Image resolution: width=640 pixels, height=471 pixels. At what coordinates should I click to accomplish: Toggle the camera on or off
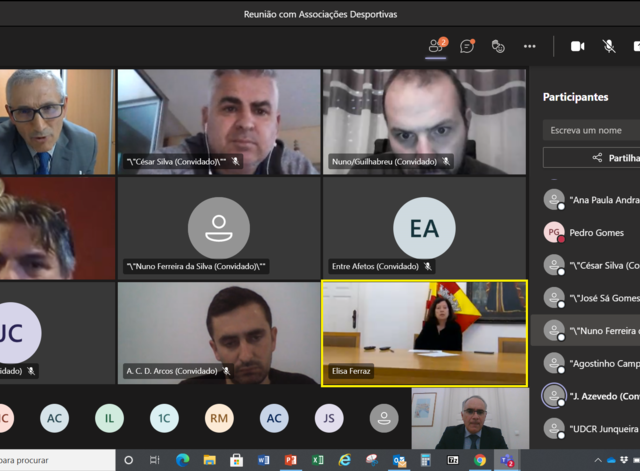577,46
